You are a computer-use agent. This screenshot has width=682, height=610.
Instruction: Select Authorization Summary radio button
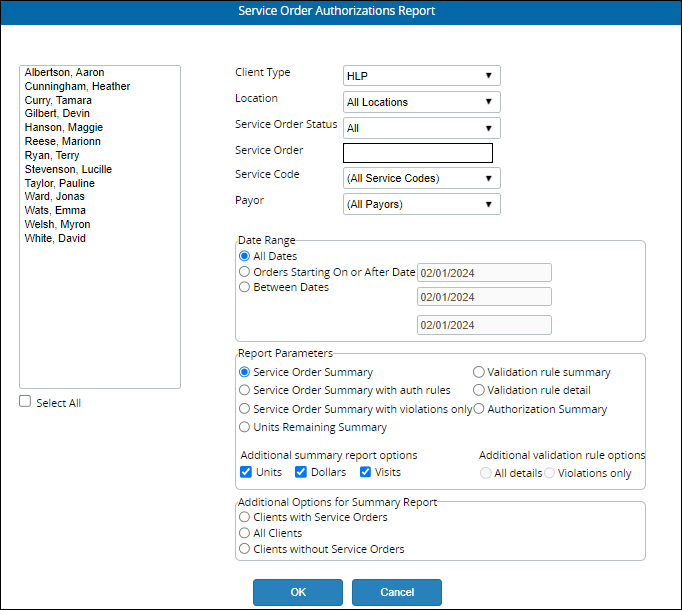tap(478, 409)
